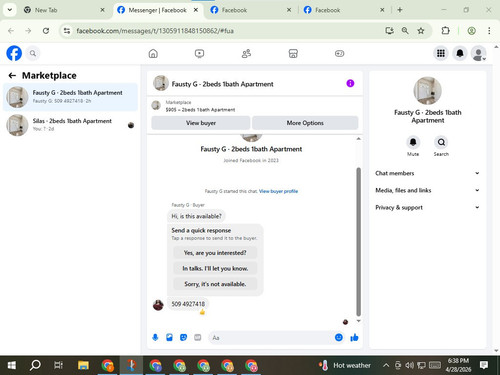Click the address bar URL
The width and height of the screenshot is (500, 375).
pos(155,31)
